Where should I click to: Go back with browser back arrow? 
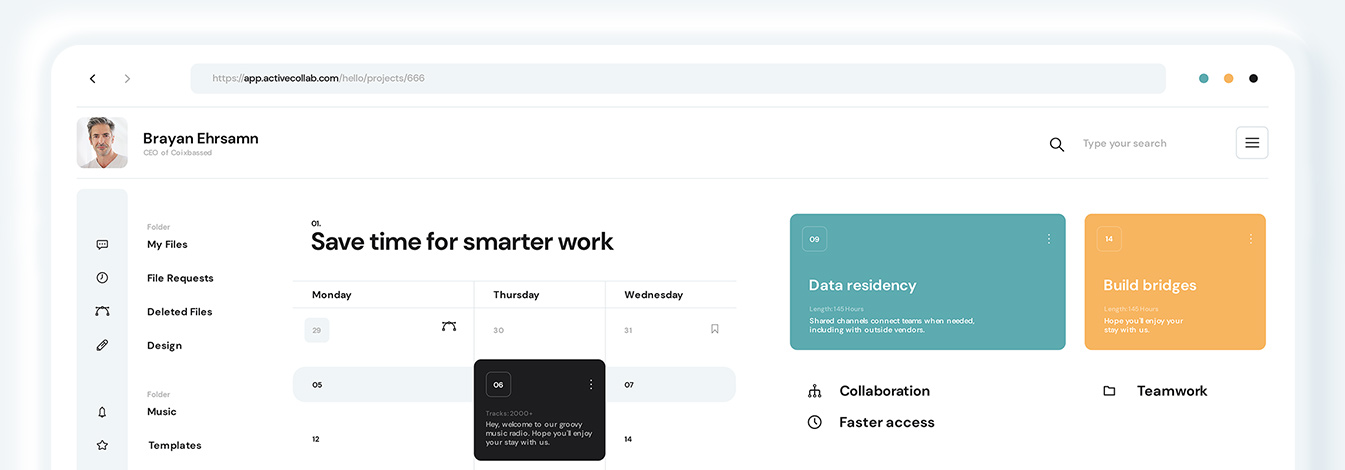tap(93, 79)
